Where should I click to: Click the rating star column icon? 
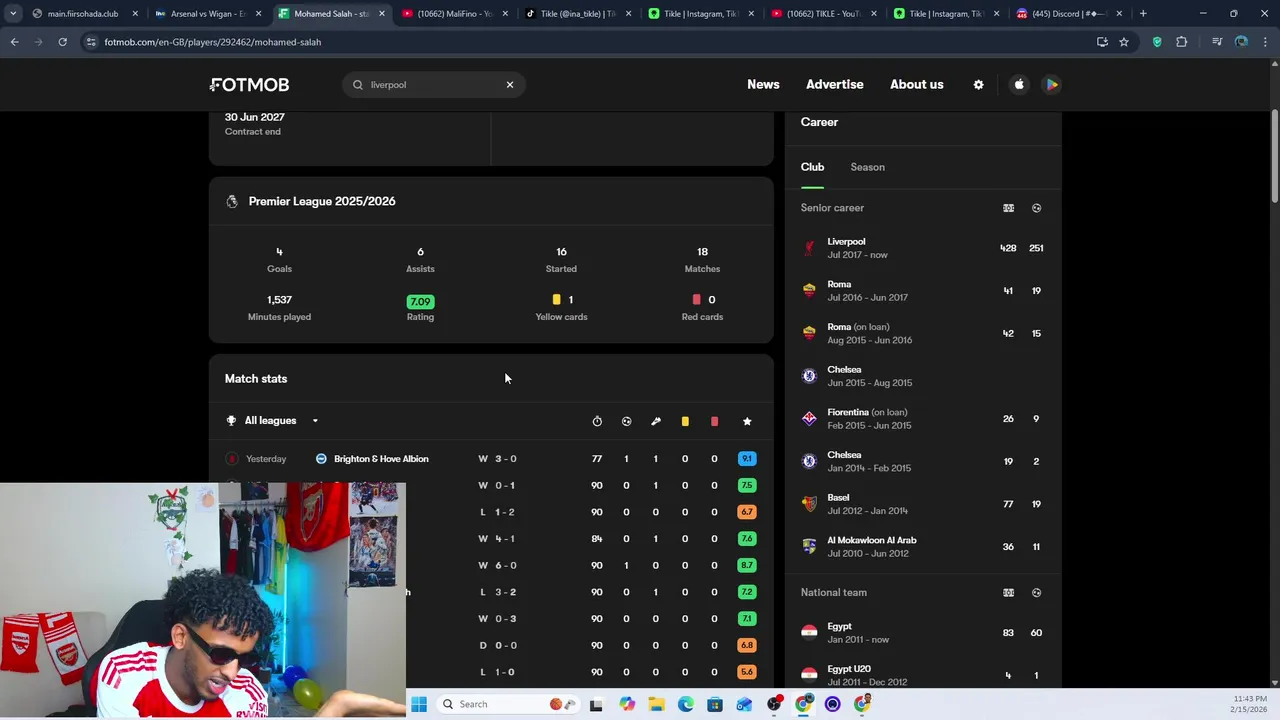(747, 421)
